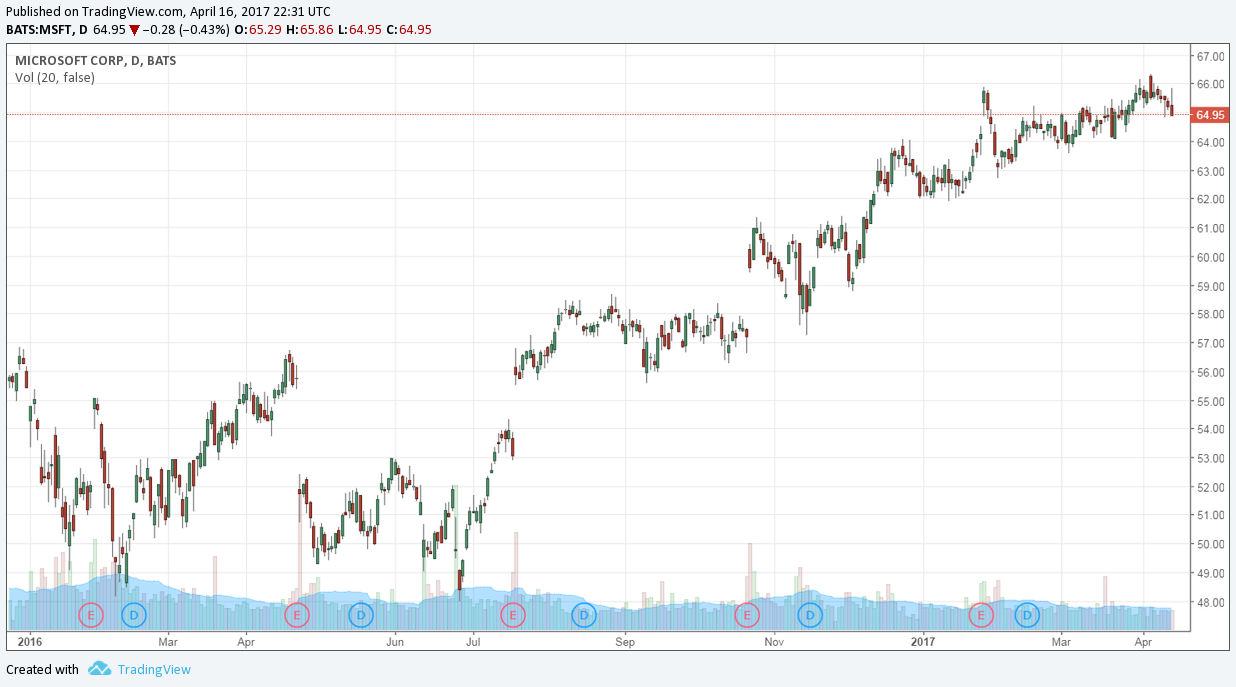
Task: Click the 'E' earnings marker before November
Action: coord(746,615)
